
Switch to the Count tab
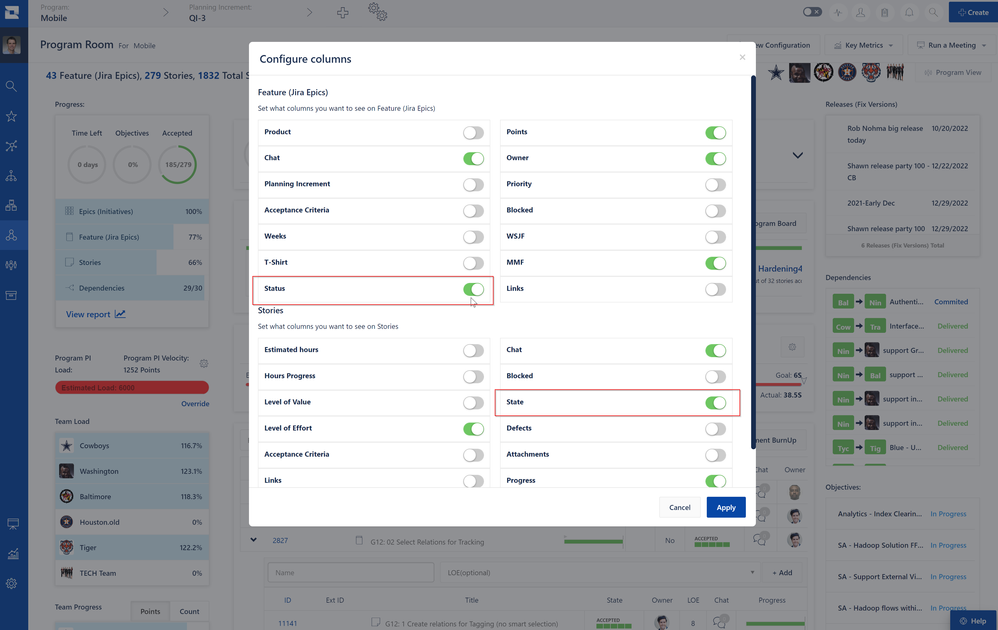point(189,611)
